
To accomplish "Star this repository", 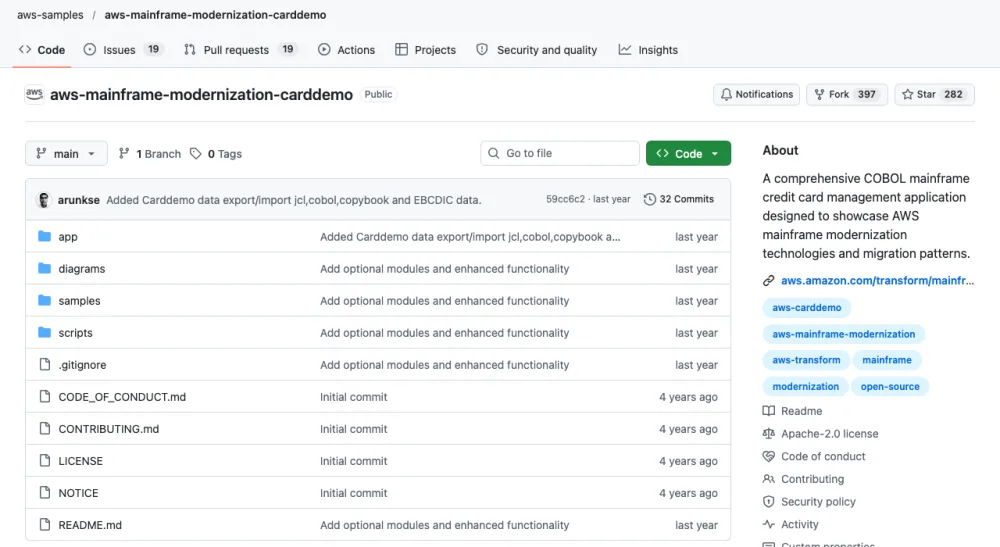I will click(934, 94).
